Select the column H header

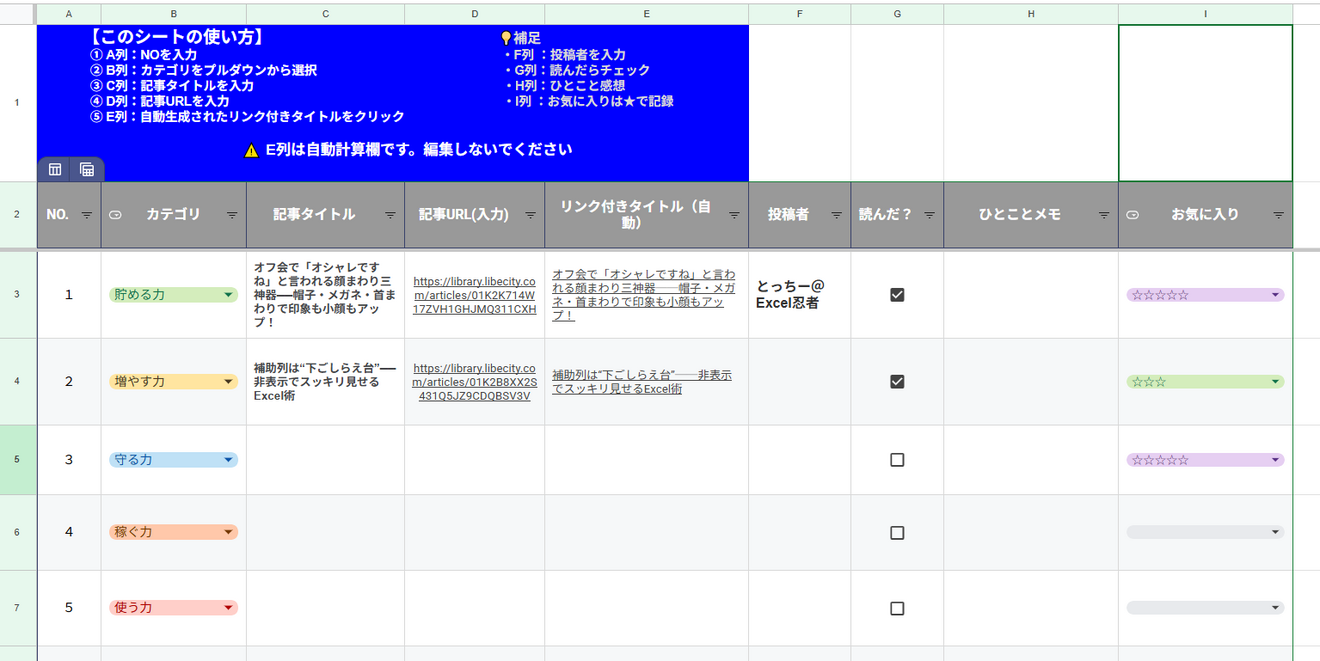pos(1031,13)
